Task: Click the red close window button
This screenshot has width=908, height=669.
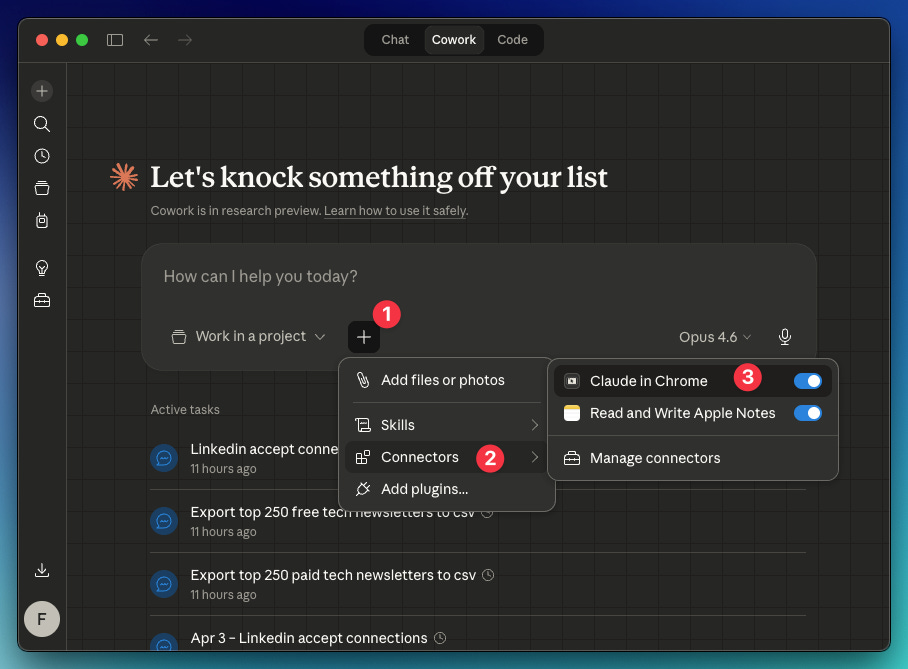Action: (42, 40)
